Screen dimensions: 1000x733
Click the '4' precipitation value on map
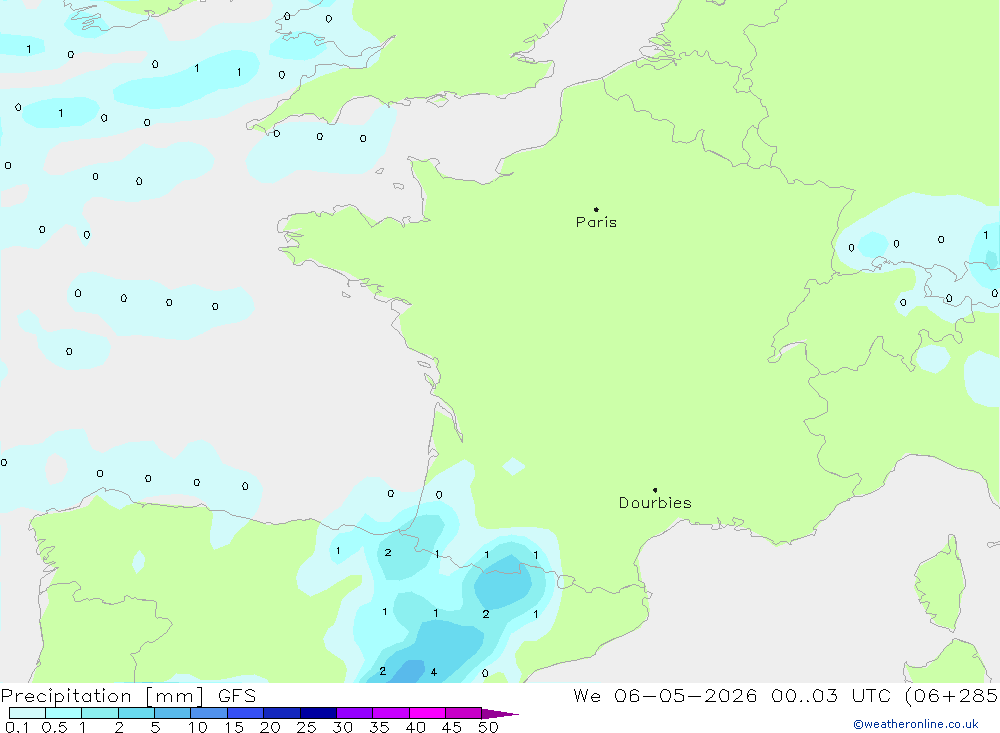point(434,672)
